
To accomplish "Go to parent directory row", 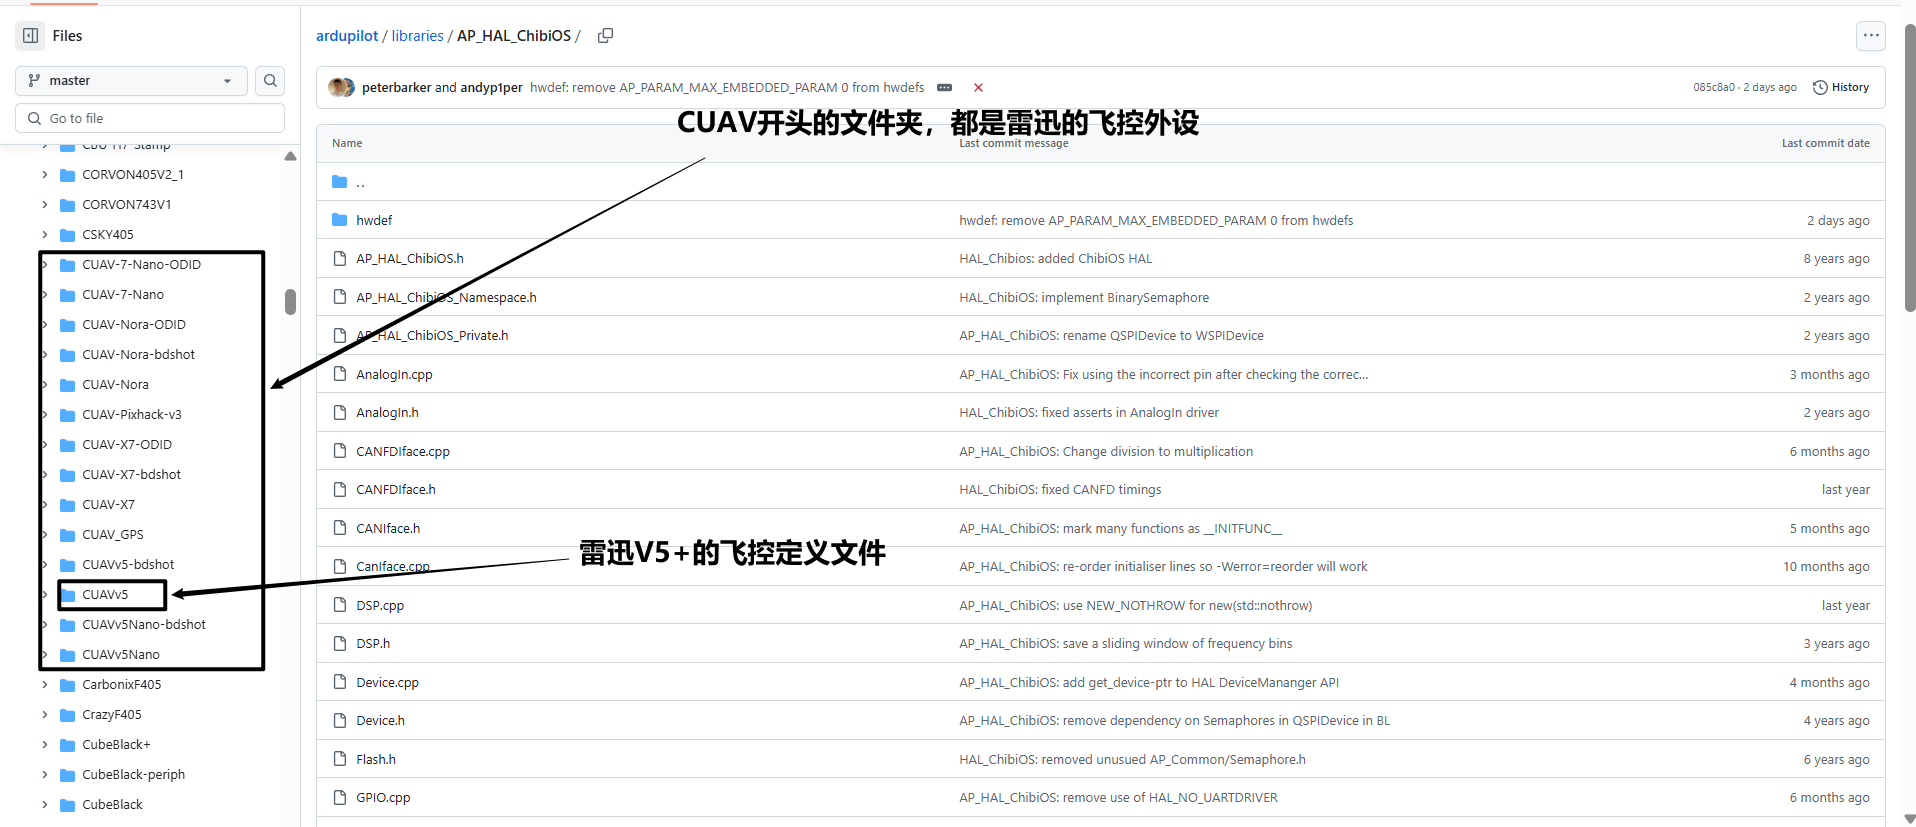I will click(x=360, y=183).
